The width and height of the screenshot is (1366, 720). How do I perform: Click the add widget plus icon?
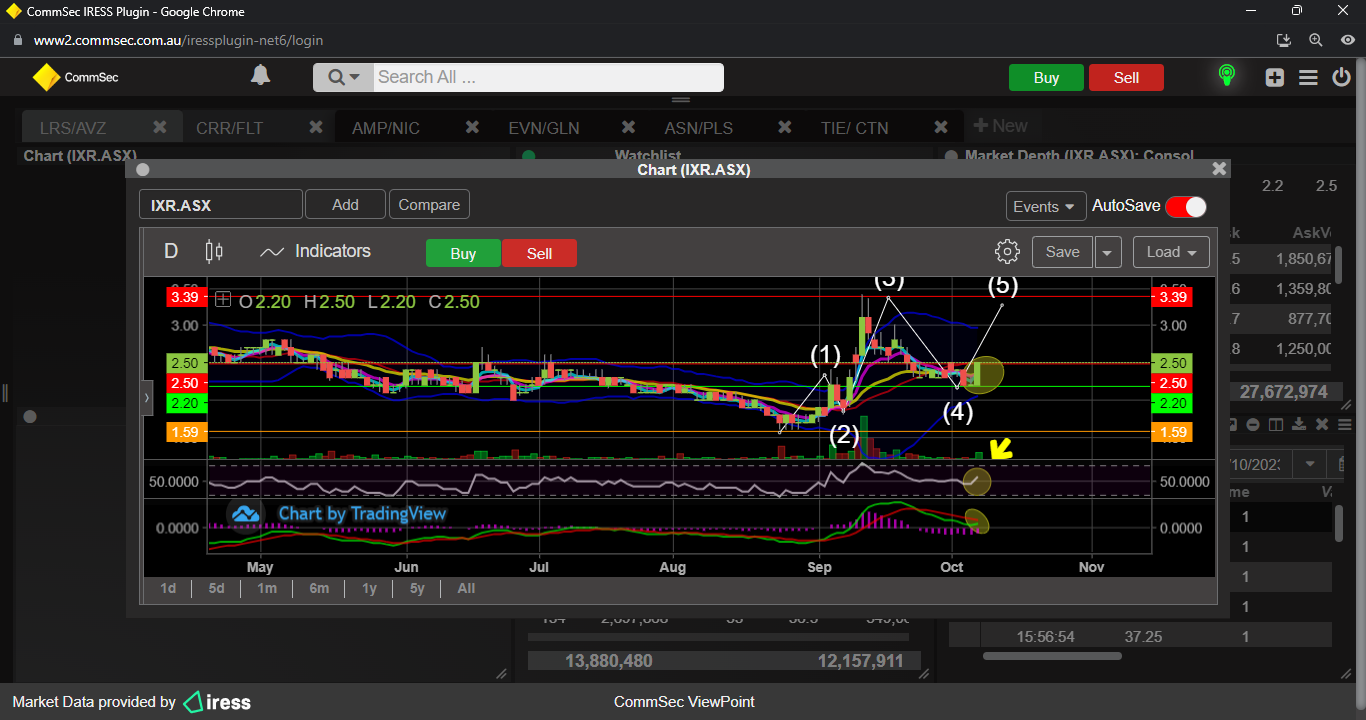point(1274,77)
